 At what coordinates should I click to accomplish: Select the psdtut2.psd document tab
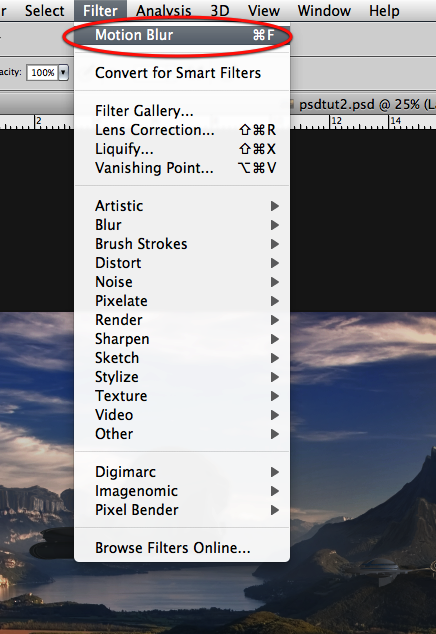click(363, 105)
